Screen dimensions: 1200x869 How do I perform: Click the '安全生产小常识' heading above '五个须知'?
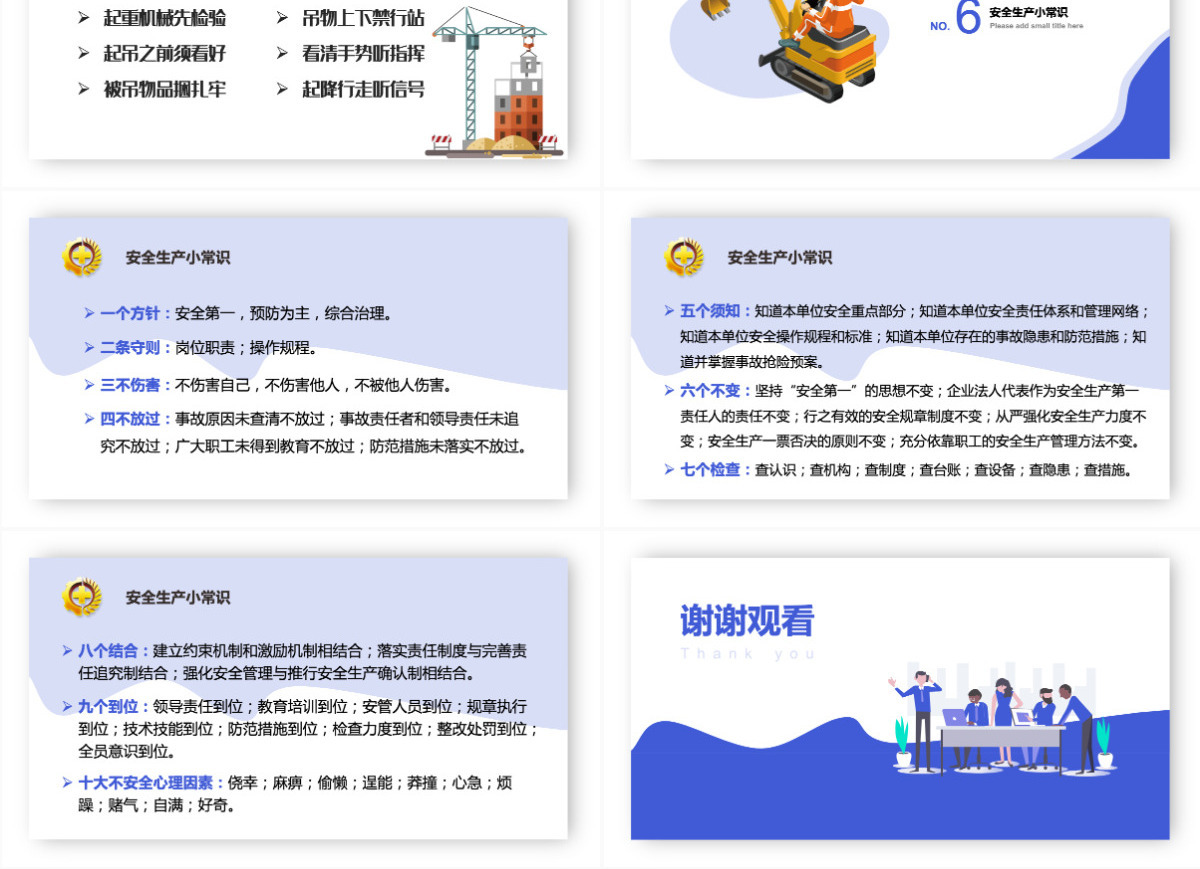tap(780, 257)
